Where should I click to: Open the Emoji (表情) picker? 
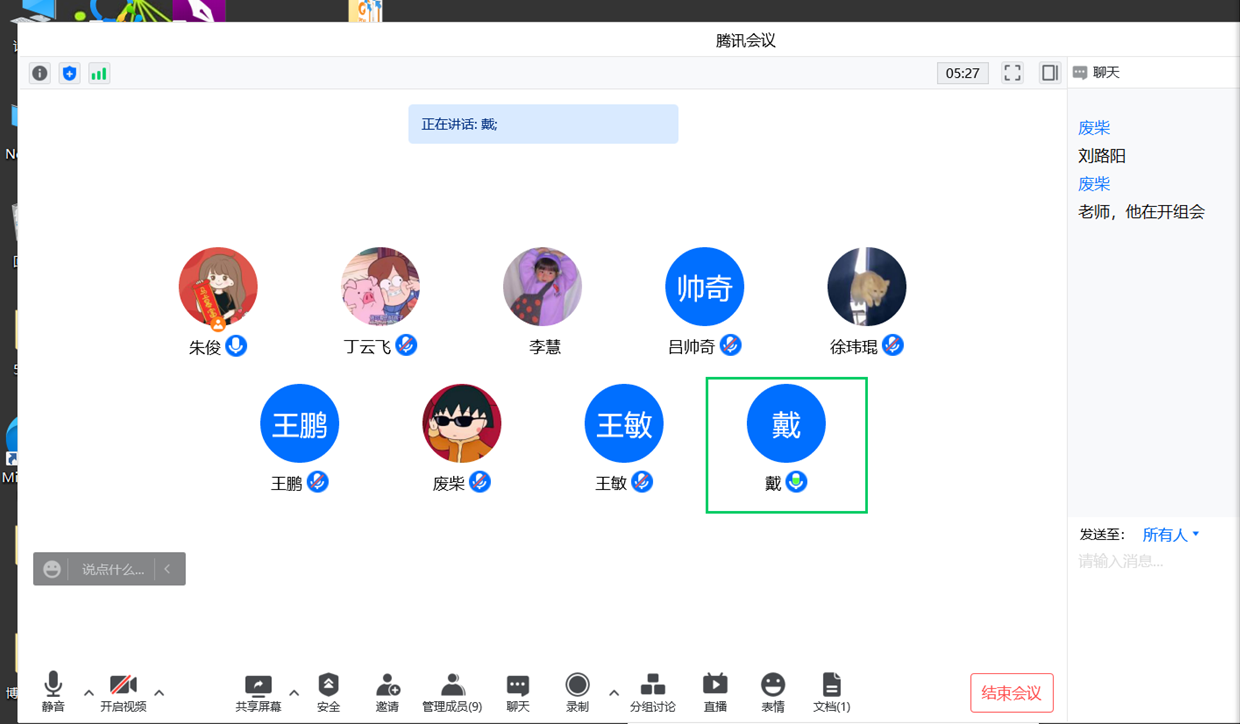pos(773,692)
